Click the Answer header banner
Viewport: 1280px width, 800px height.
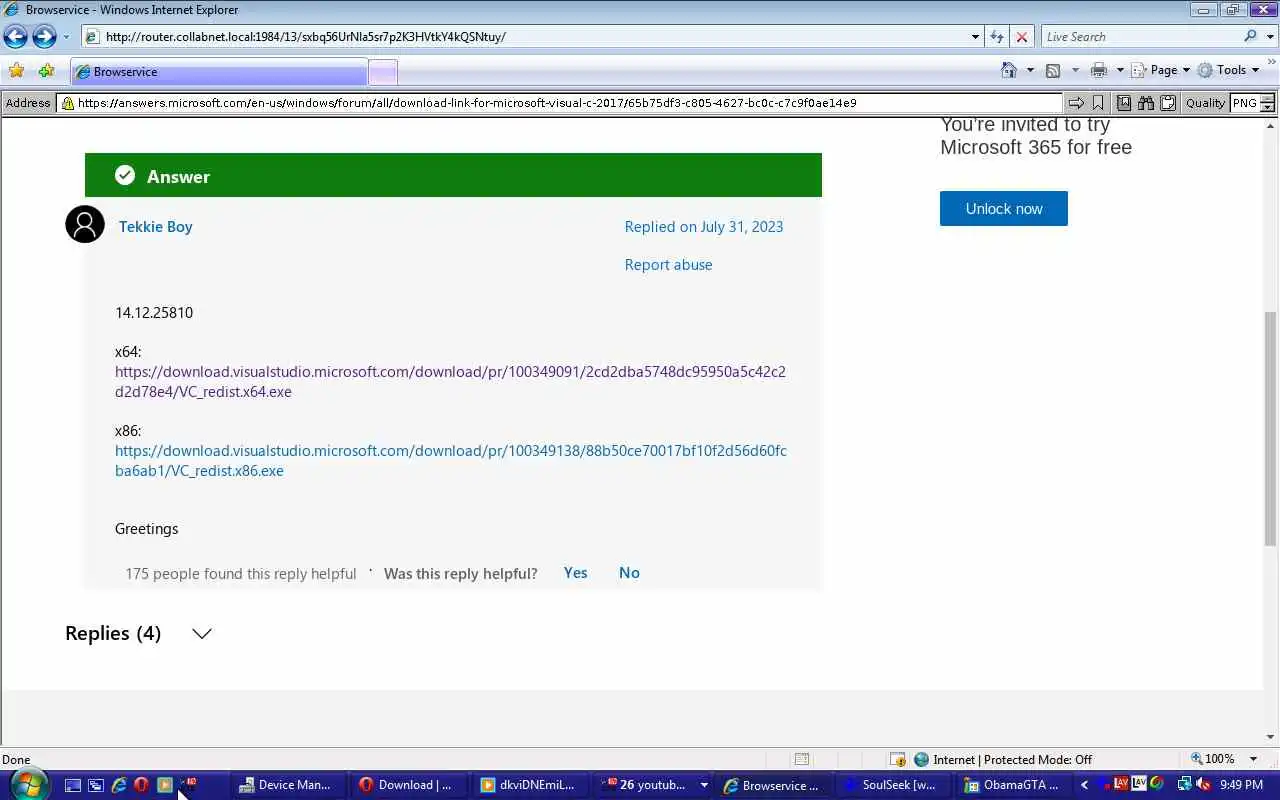pos(453,175)
